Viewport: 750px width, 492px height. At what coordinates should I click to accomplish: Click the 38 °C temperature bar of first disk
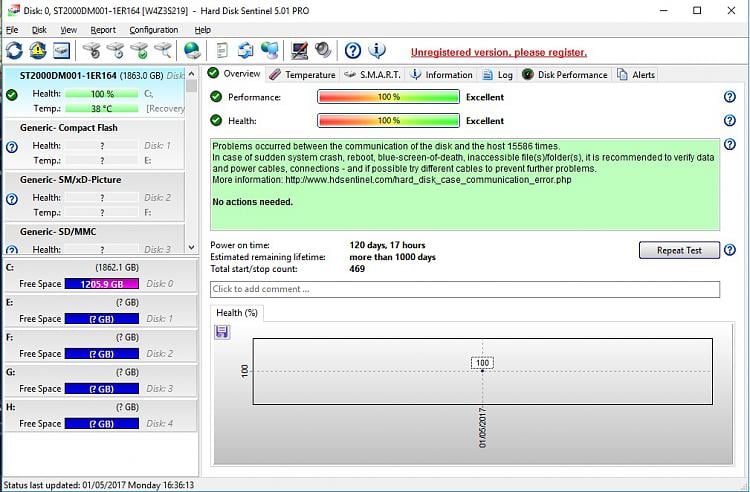coord(101,109)
